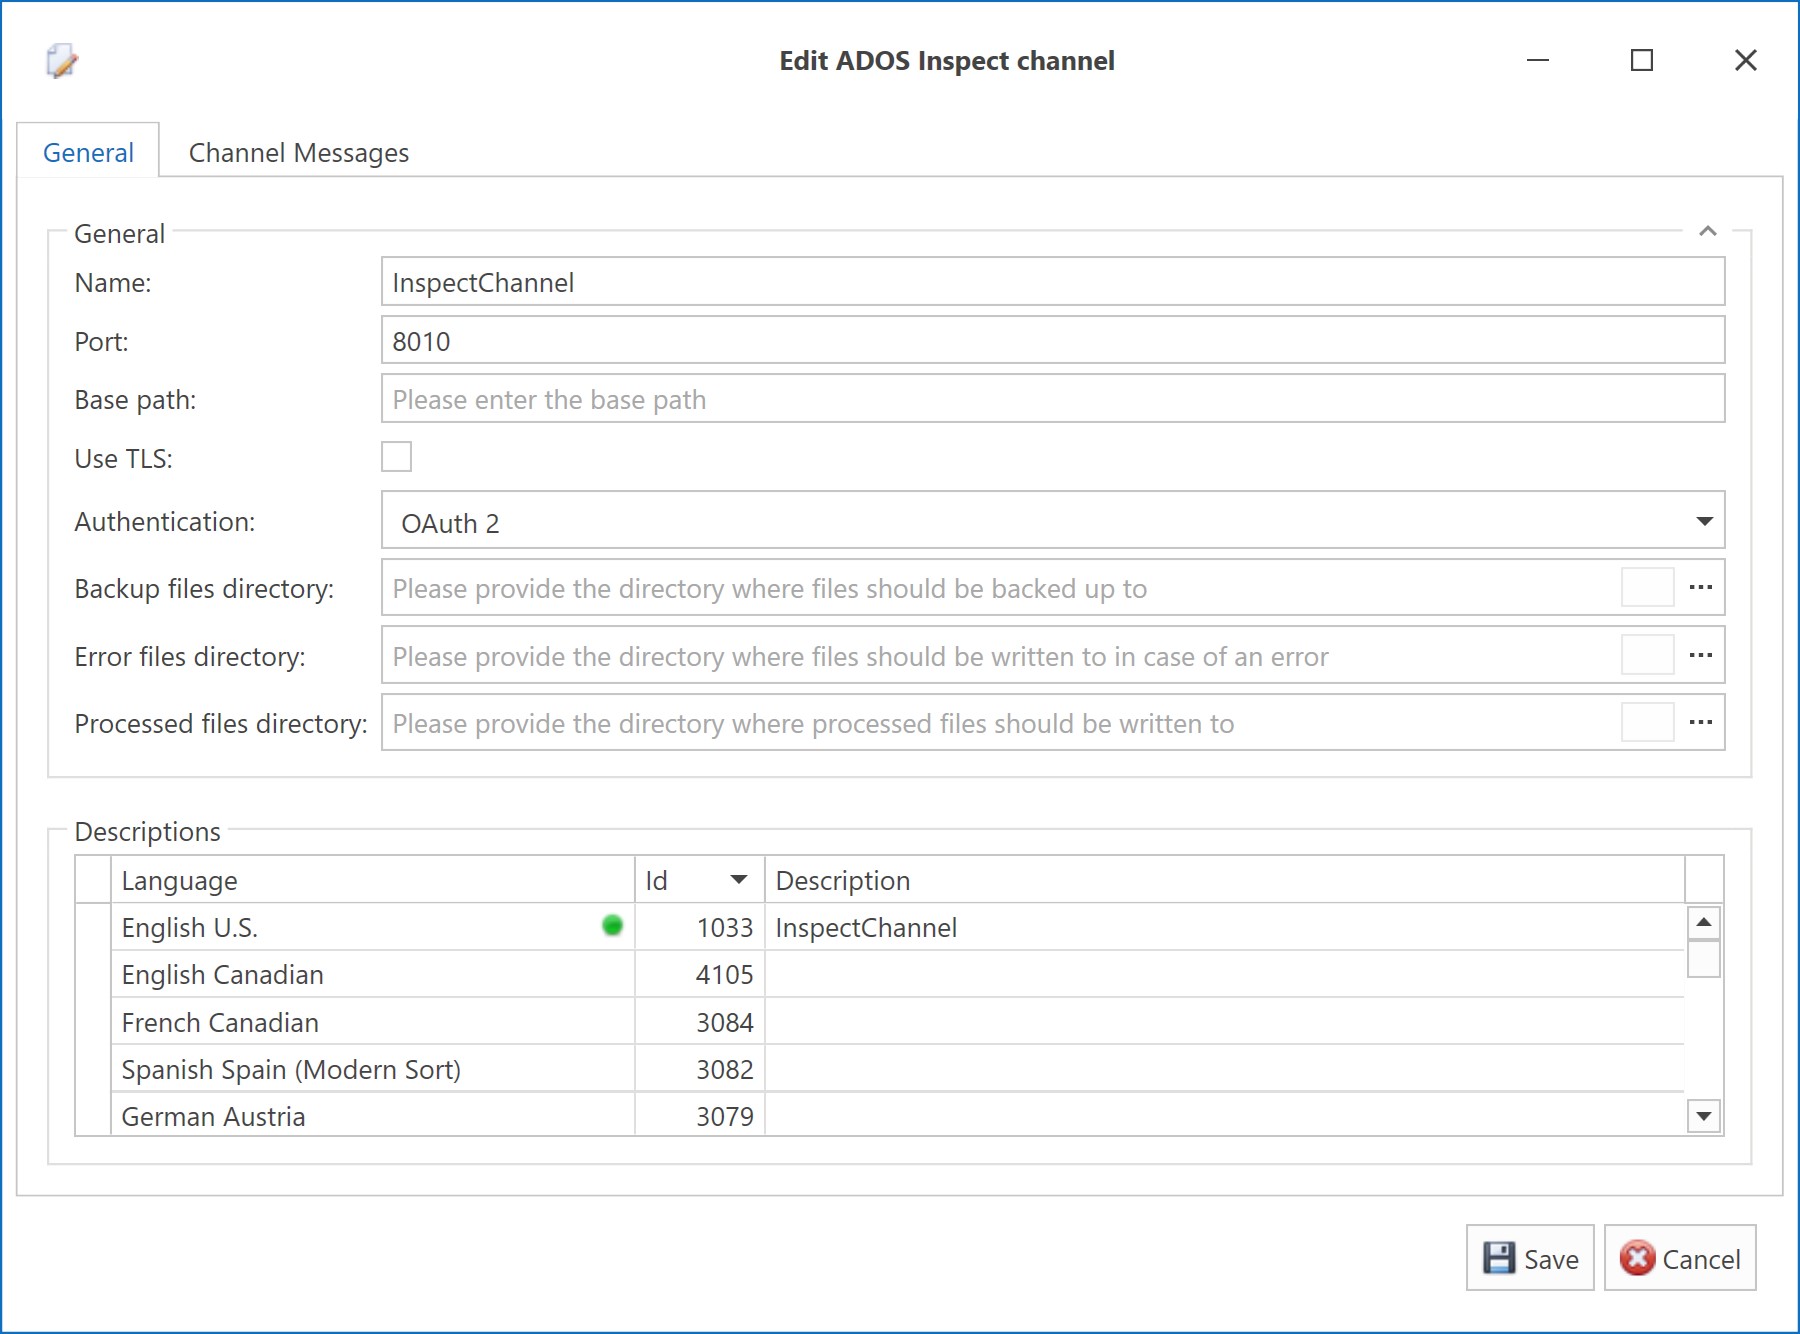
Task: Enable the Use TLS checkbox
Action: tap(397, 457)
